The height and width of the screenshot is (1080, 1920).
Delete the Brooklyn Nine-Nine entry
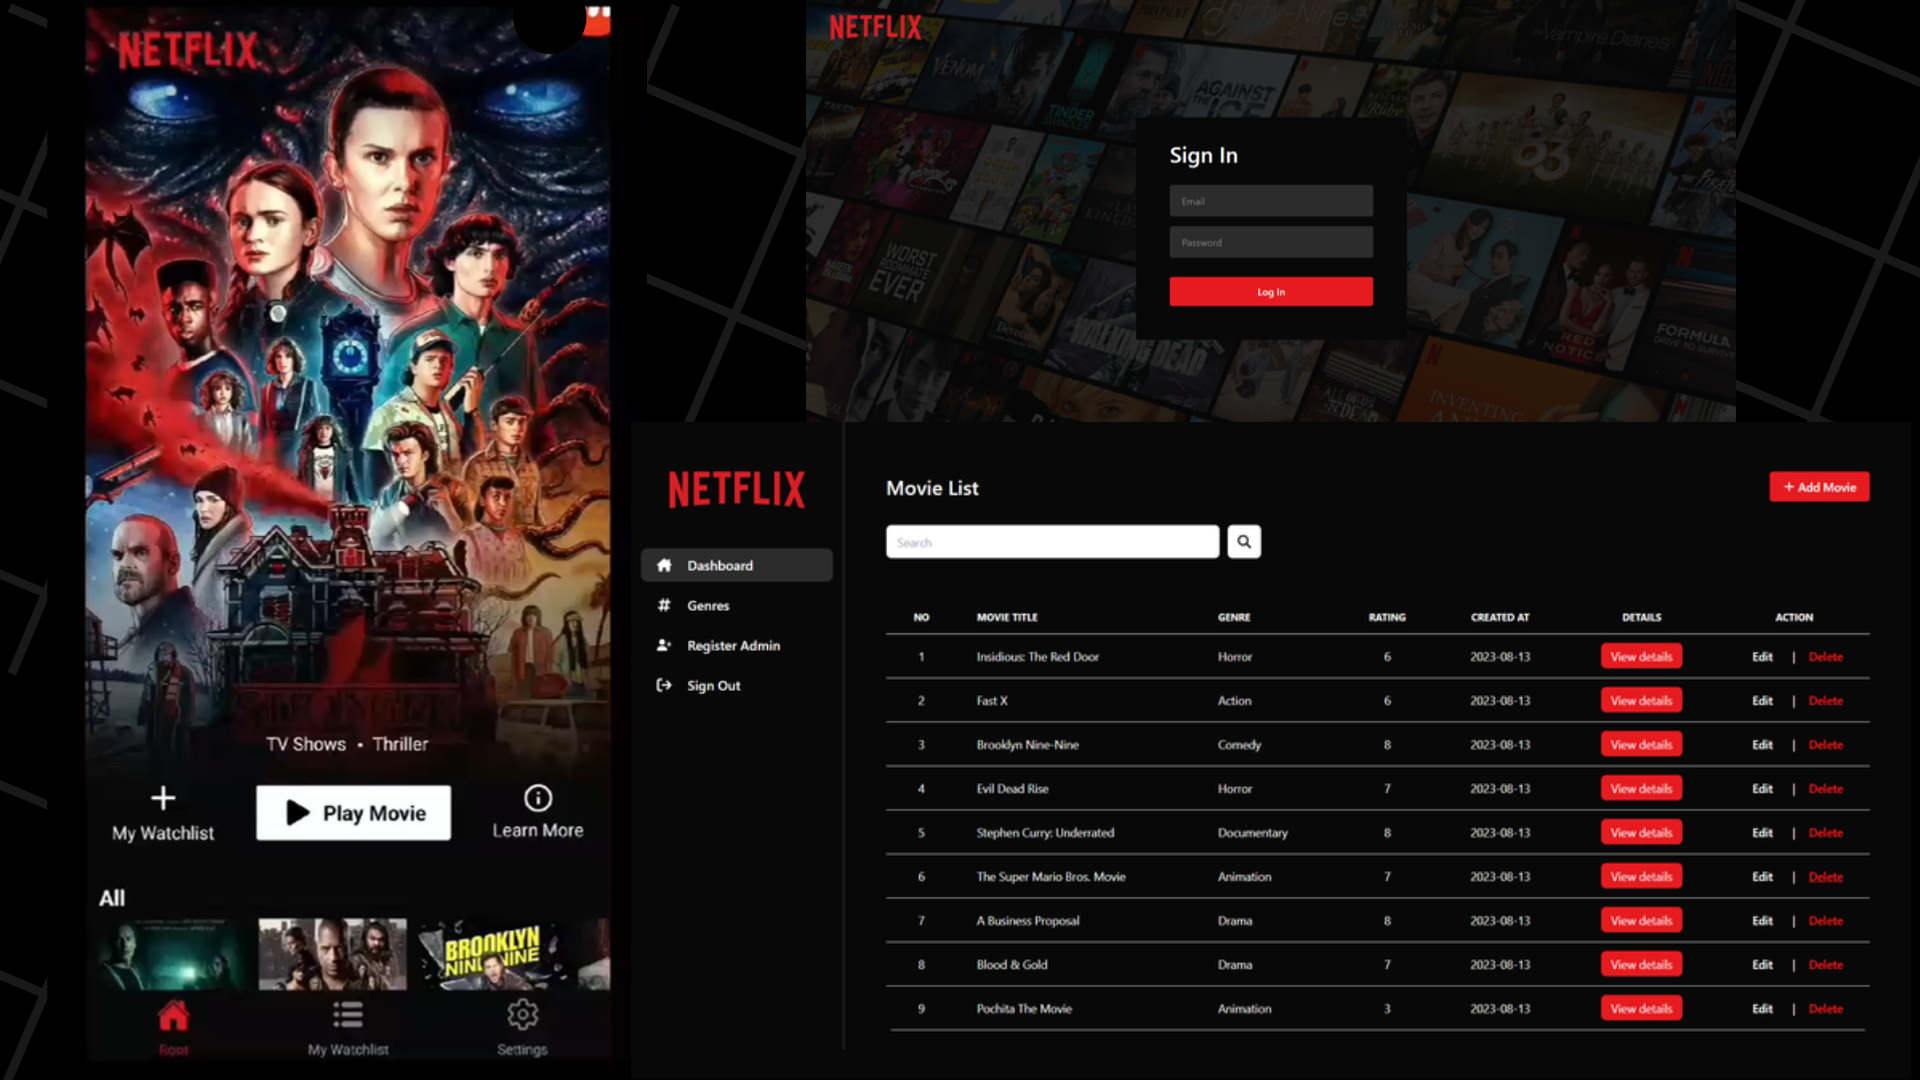click(1826, 745)
